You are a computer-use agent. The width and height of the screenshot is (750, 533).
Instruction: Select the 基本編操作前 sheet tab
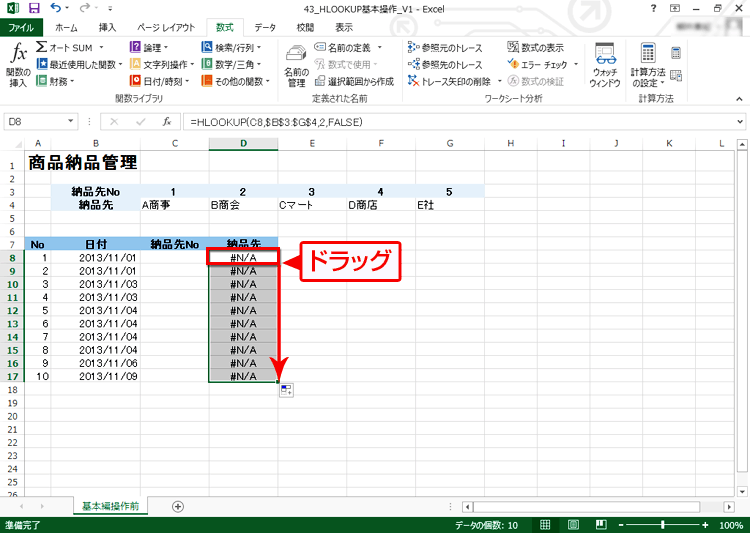pos(110,506)
